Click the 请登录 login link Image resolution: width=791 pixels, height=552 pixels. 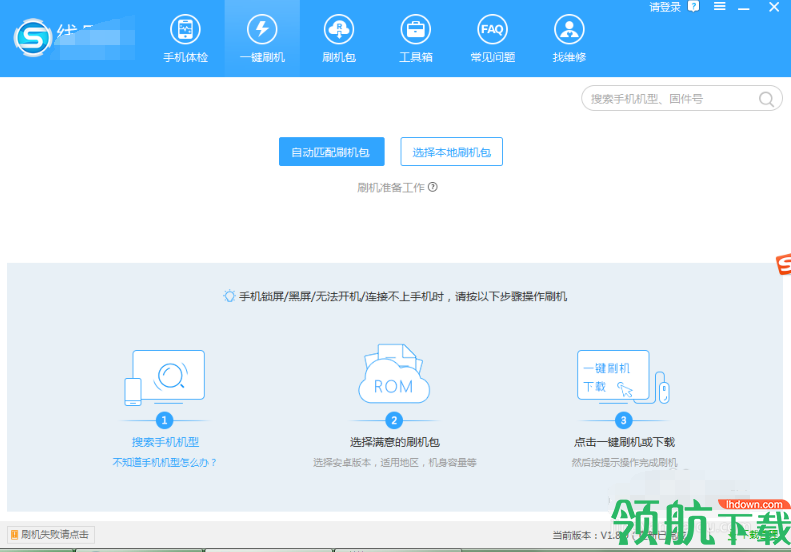664,7
